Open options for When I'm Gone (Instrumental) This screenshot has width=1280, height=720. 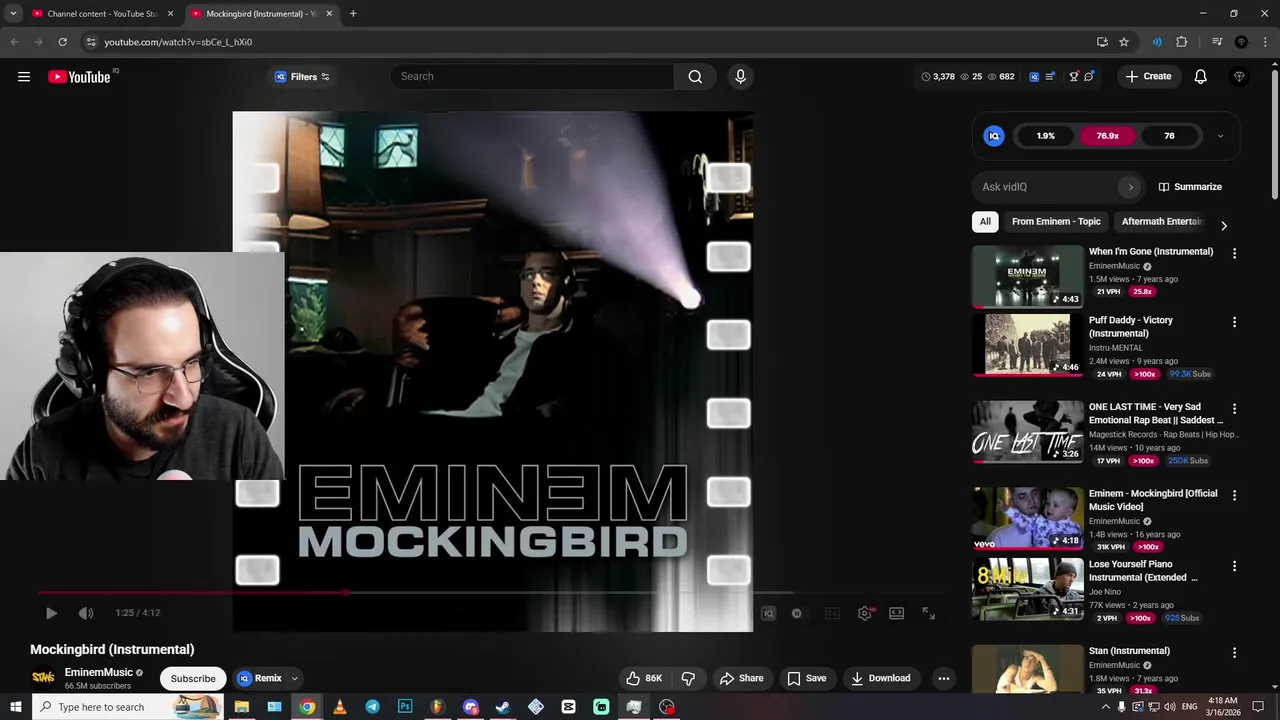[1234, 254]
